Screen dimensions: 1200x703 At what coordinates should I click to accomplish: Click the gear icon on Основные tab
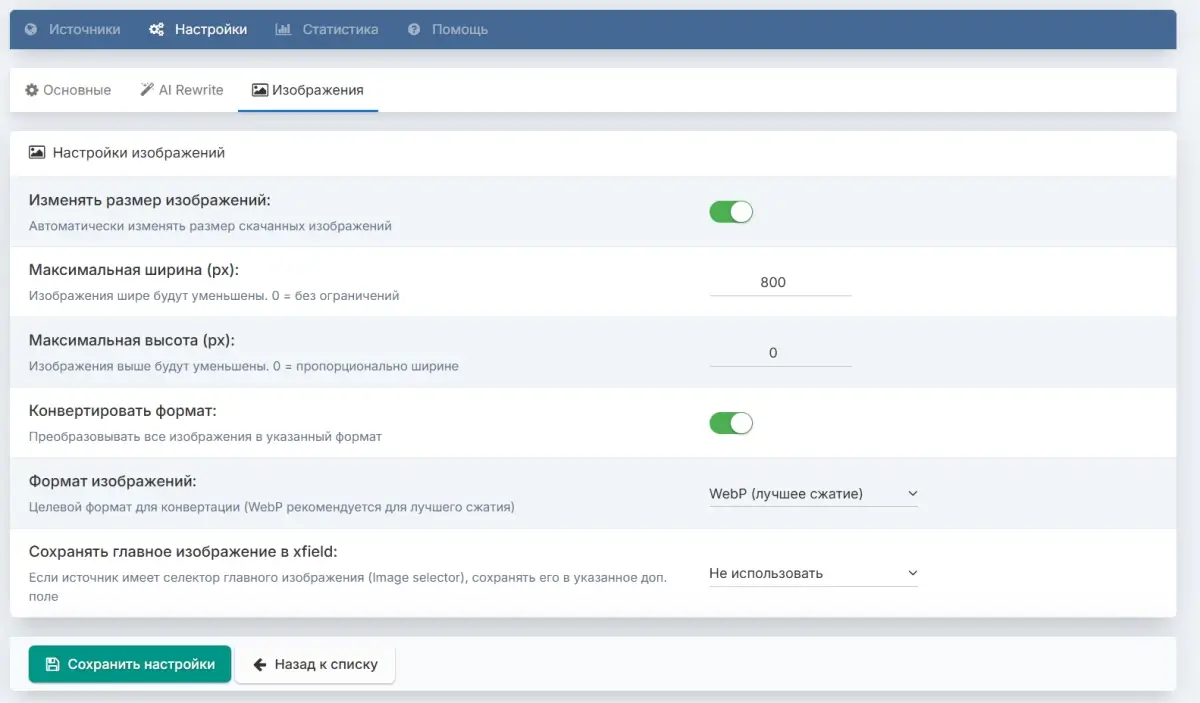pos(32,90)
